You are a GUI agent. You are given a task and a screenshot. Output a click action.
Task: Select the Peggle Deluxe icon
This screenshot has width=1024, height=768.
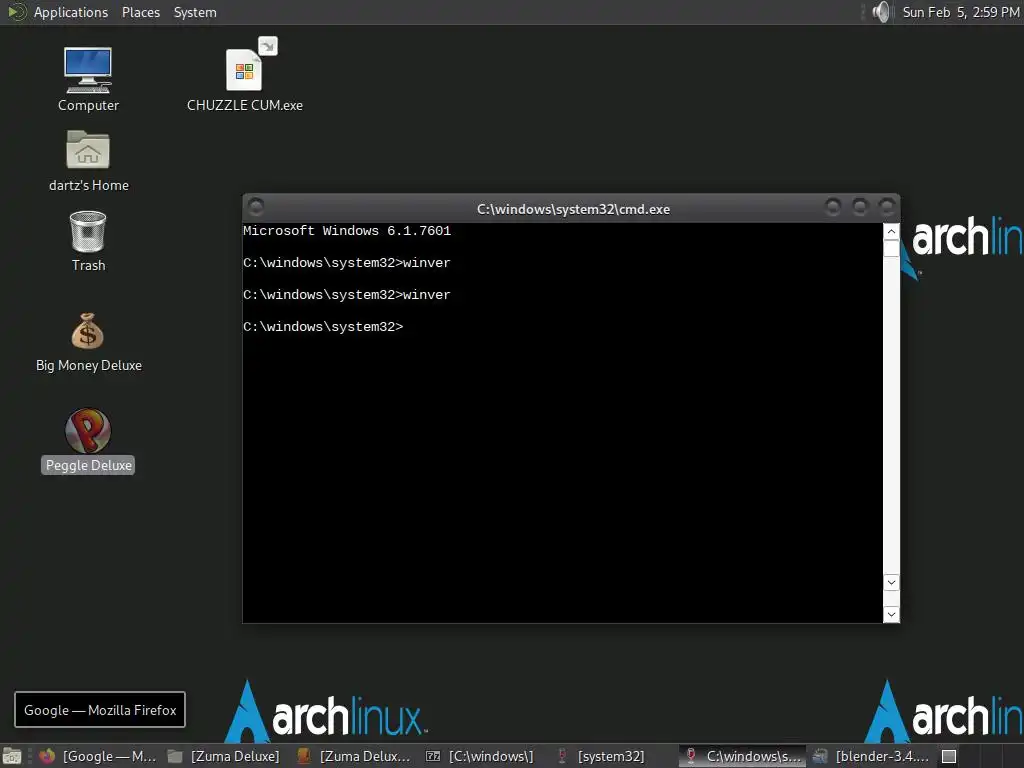(88, 430)
